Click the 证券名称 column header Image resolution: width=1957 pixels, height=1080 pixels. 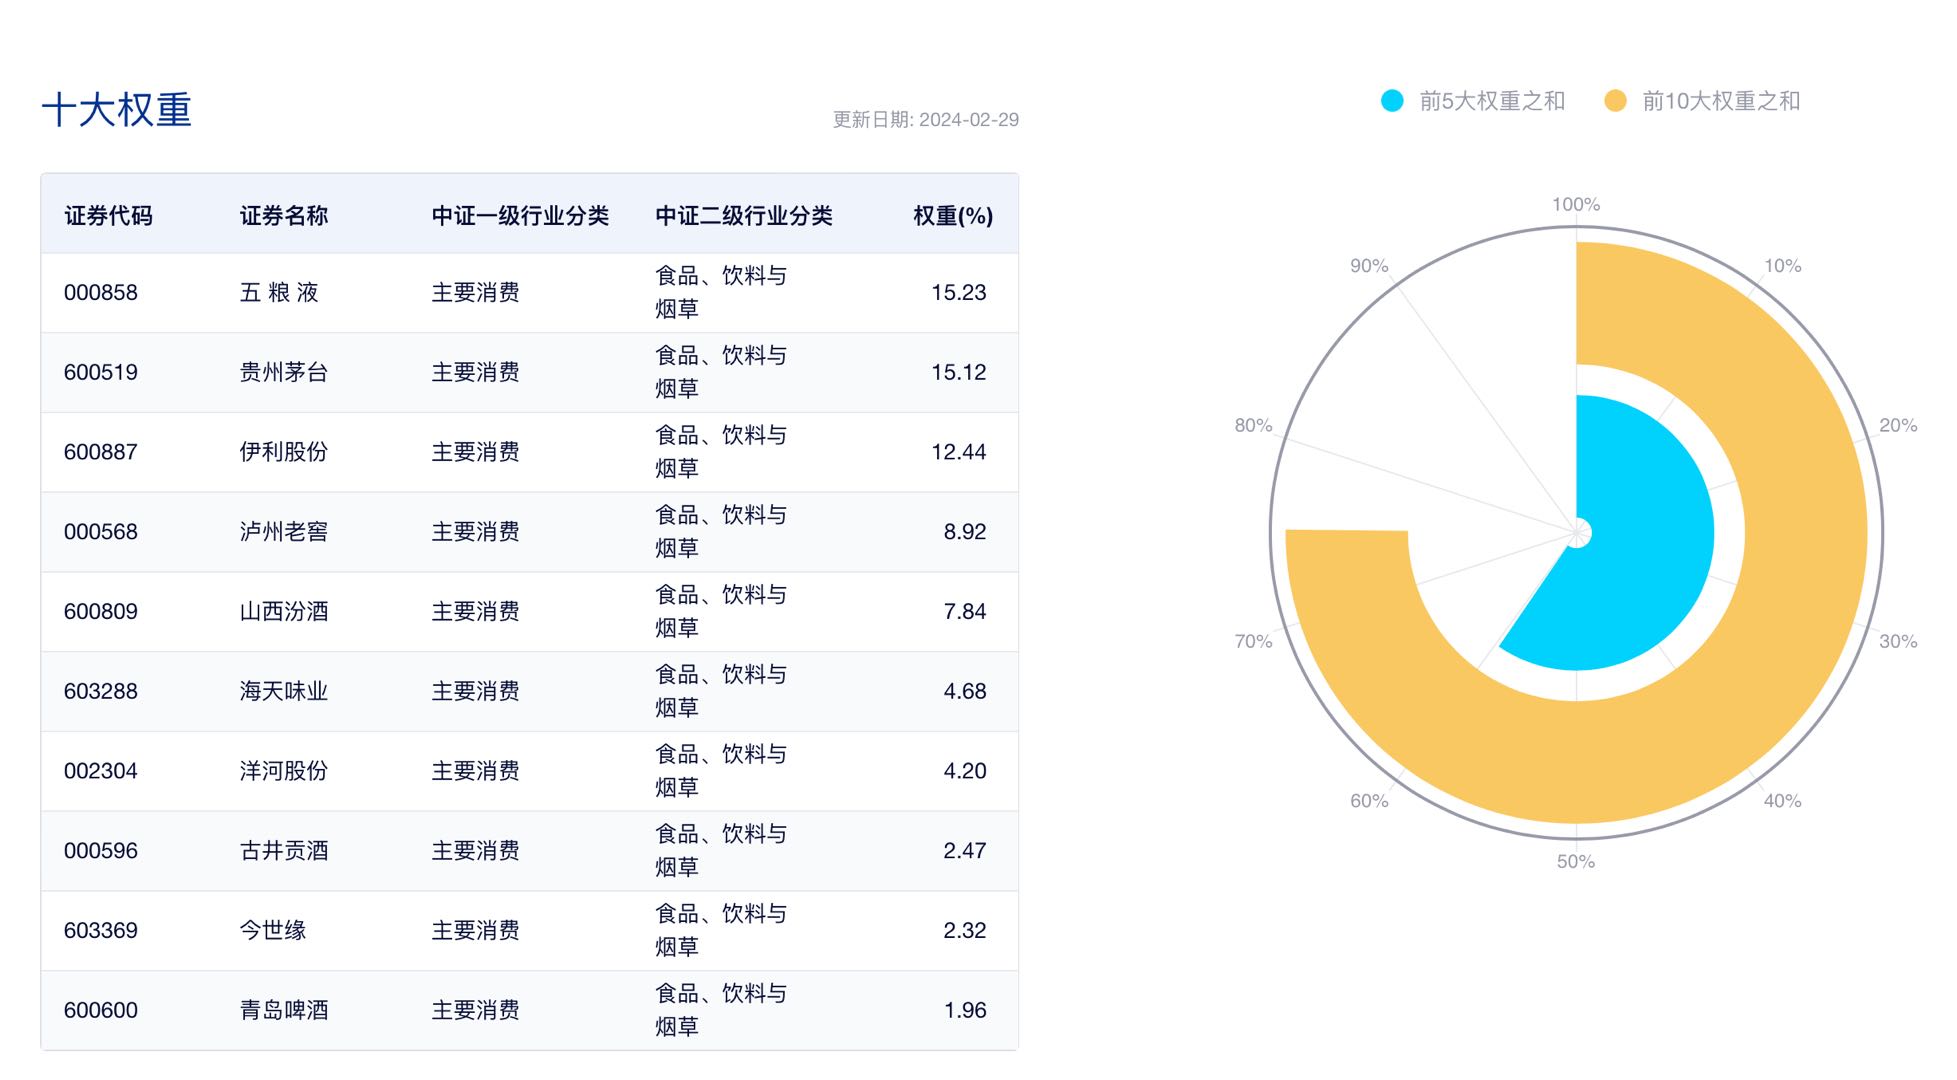[x=284, y=216]
